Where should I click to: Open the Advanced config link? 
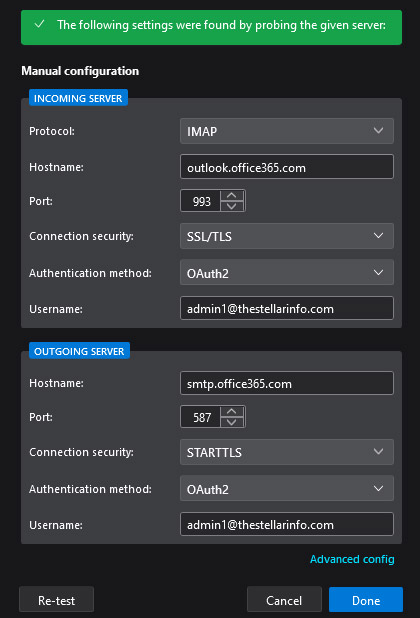click(x=352, y=559)
